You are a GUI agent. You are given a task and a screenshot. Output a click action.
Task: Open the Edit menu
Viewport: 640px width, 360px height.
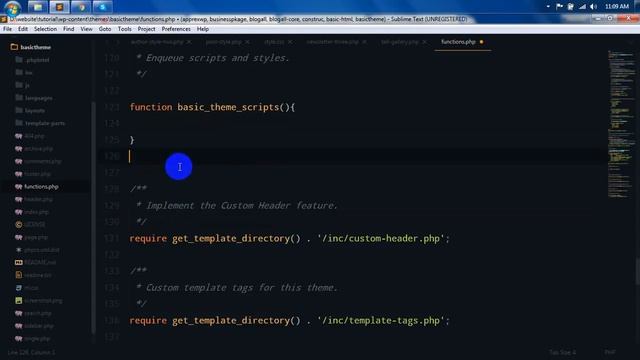point(23,29)
